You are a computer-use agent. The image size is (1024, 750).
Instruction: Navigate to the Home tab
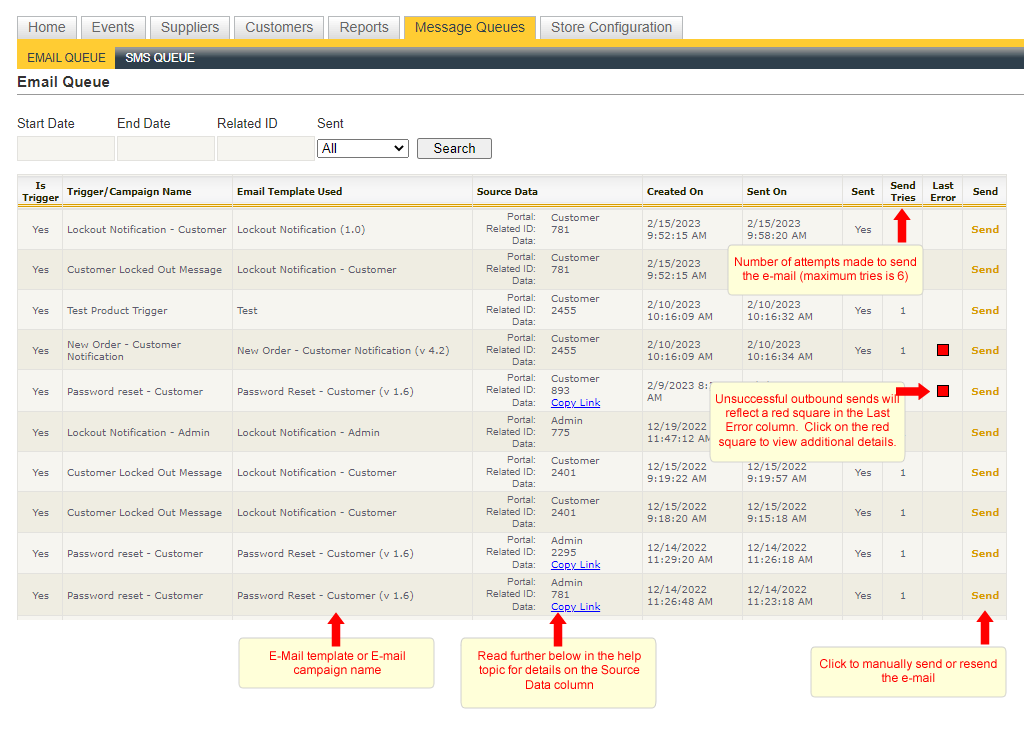point(47,27)
